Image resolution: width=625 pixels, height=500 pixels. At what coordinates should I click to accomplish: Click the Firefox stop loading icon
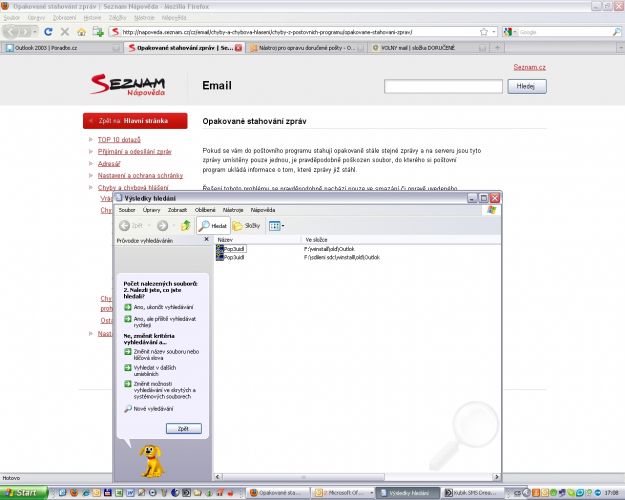coord(65,31)
